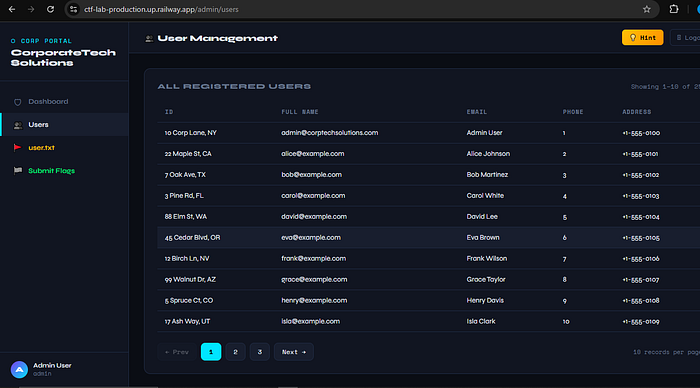Open the user.txt sidebar link
This screenshot has height=388, width=700.
point(64,147)
